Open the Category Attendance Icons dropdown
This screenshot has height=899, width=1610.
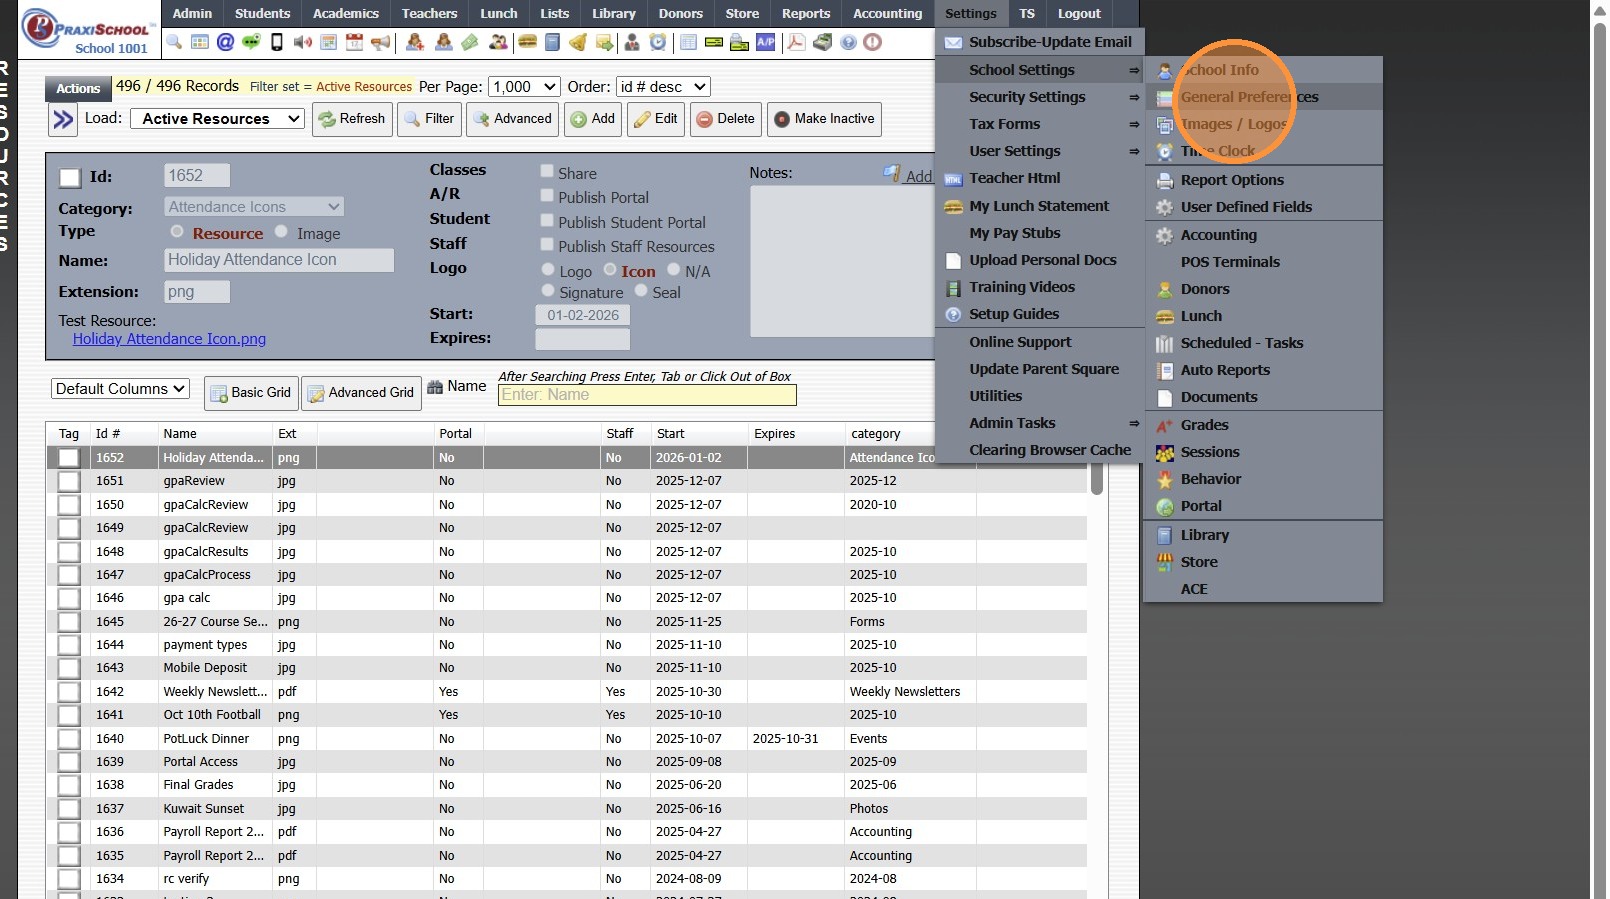pos(254,207)
